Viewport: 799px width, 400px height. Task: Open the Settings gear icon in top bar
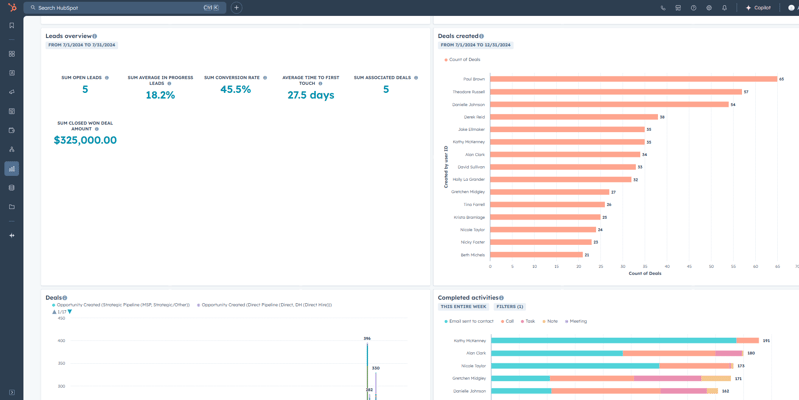click(x=709, y=8)
